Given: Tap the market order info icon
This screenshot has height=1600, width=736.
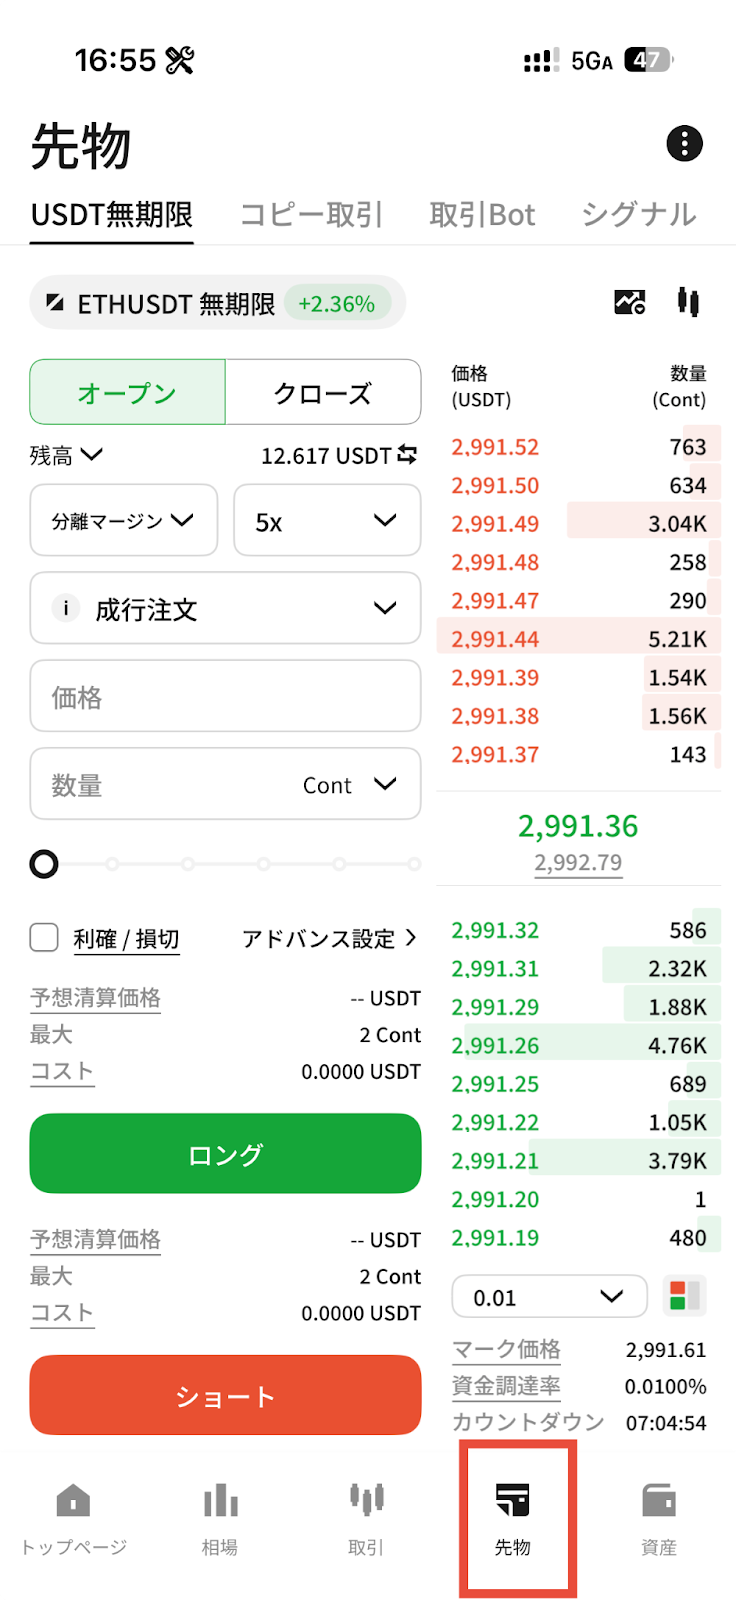Looking at the screenshot, I should click(x=66, y=608).
